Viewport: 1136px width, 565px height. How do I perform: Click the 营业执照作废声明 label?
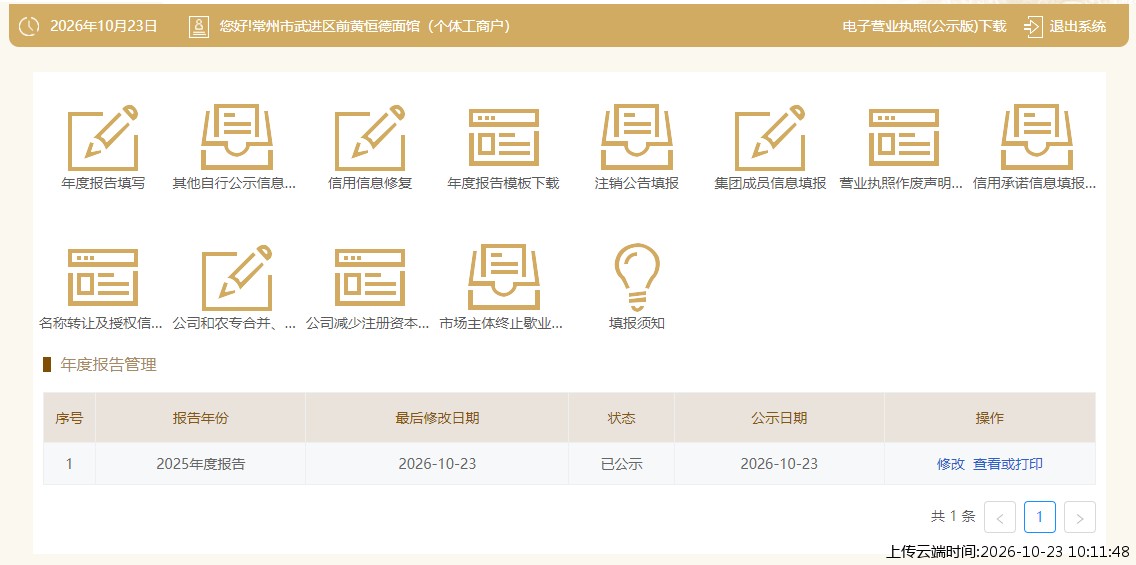click(901, 183)
